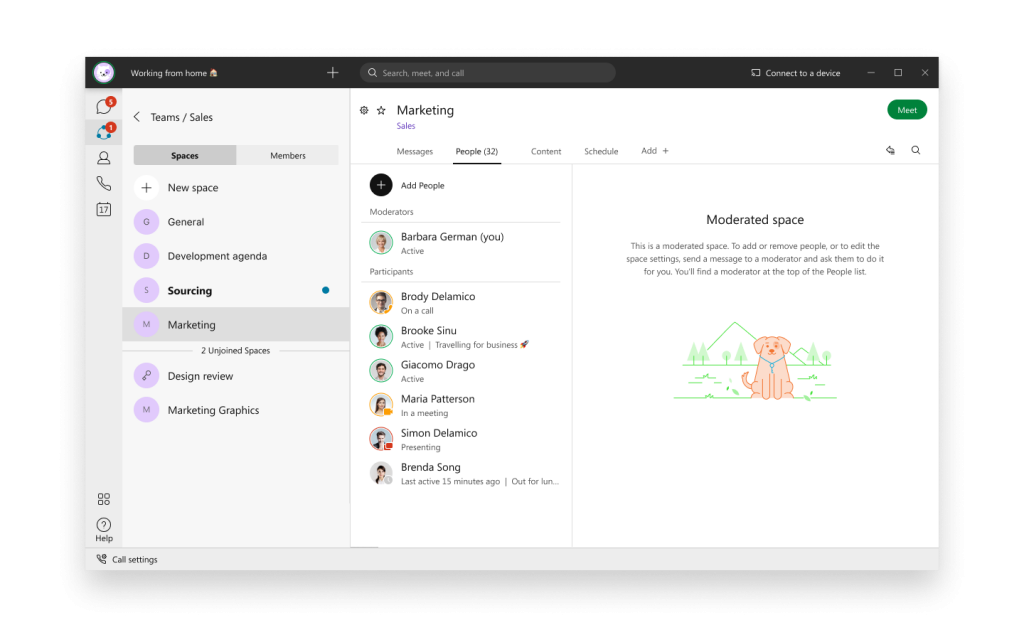Switch to the Messages tab
The height and width of the screenshot is (640, 1024).
[414, 152]
